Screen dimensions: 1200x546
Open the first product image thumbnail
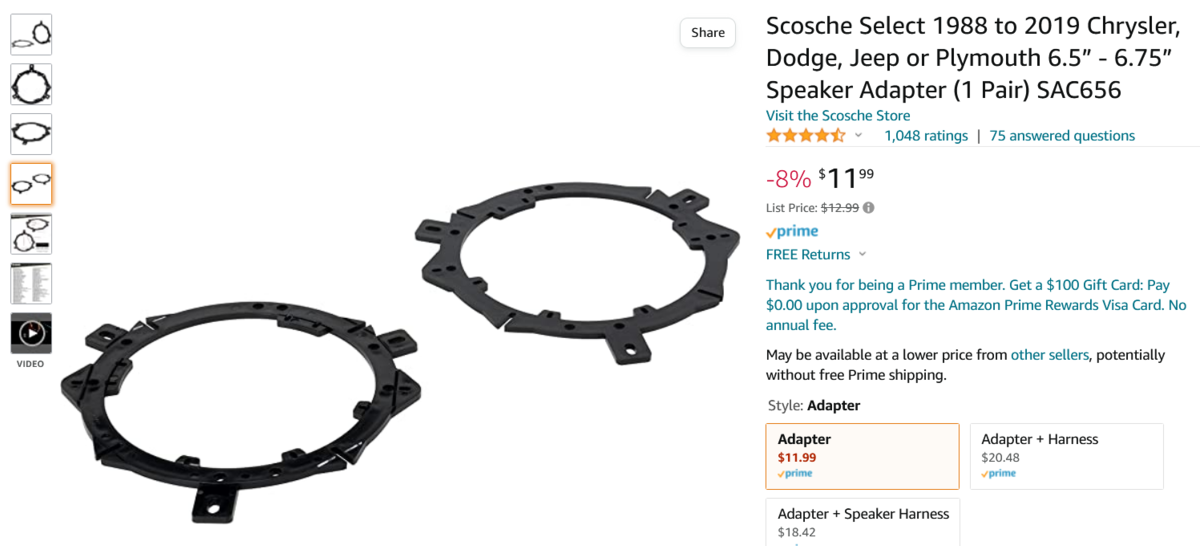coord(31,35)
